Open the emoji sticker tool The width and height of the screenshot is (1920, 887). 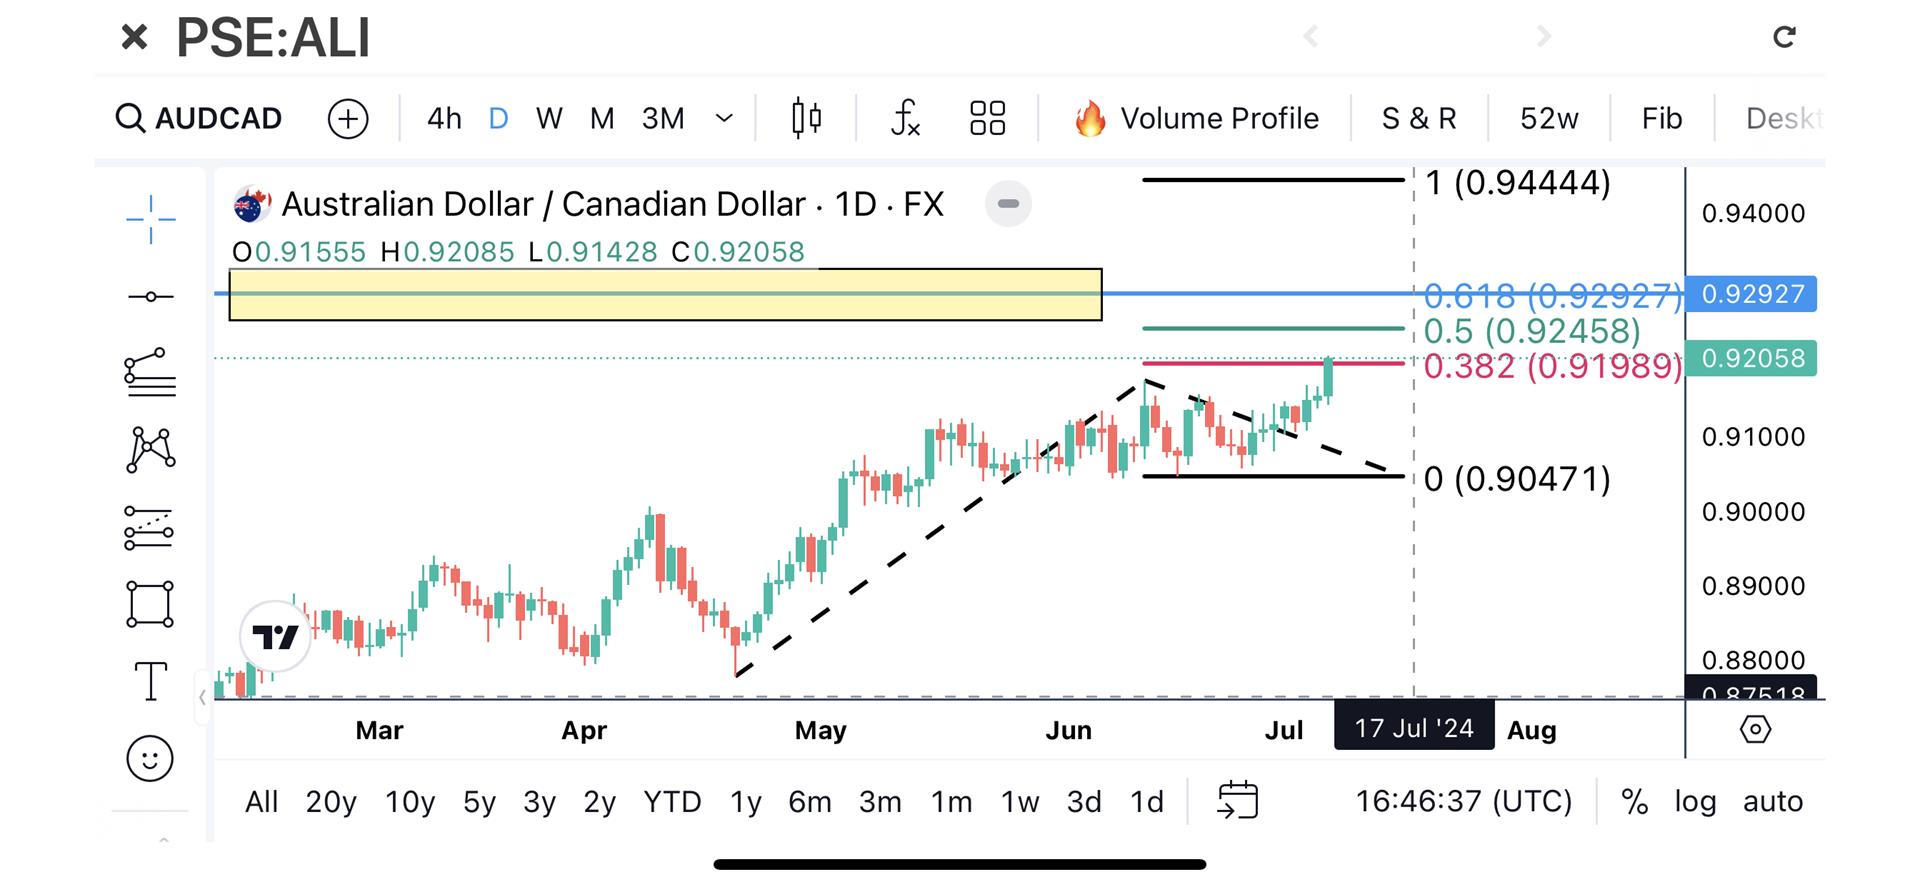(x=150, y=758)
